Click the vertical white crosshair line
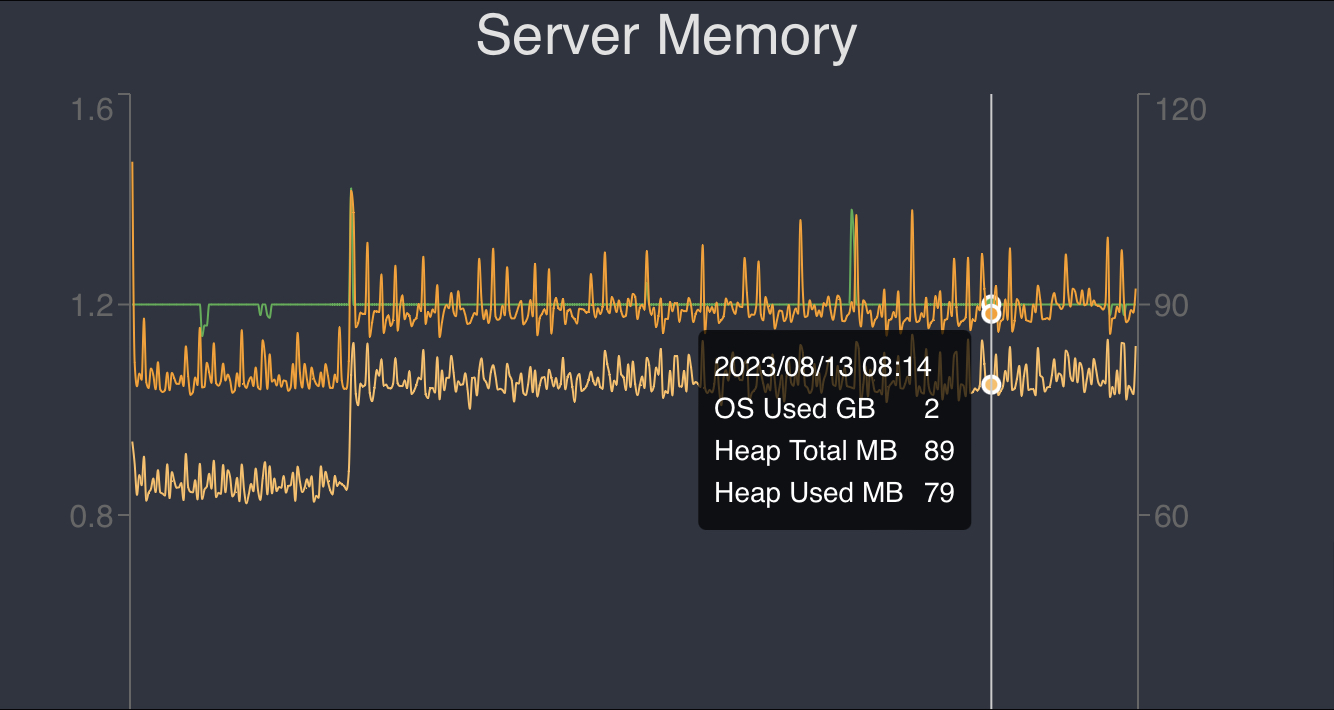Image resolution: width=1334 pixels, height=710 pixels. 991,600
